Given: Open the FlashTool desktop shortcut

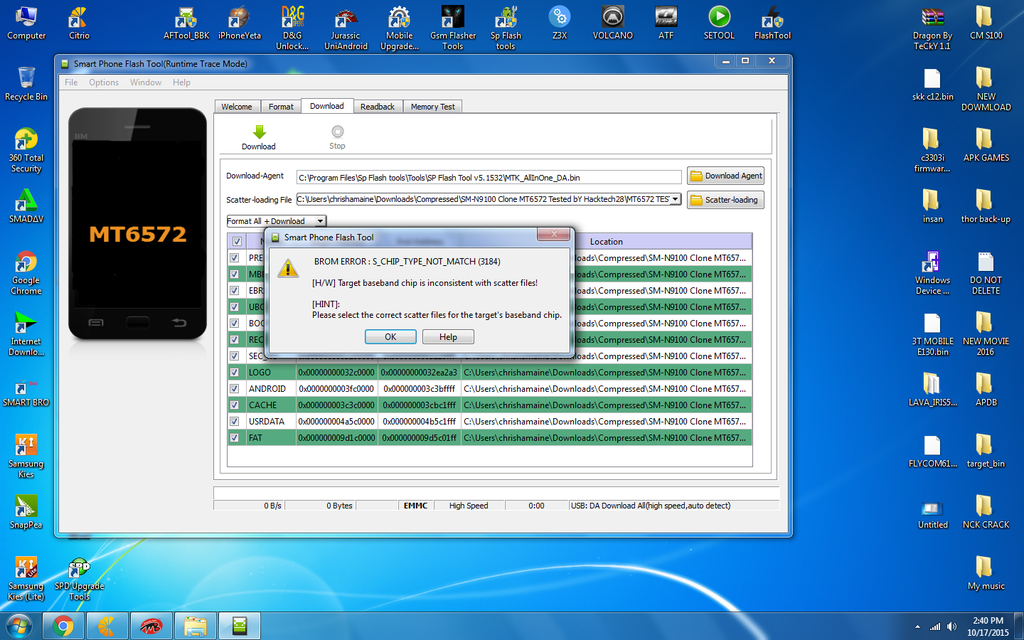Looking at the screenshot, I should 773,24.
